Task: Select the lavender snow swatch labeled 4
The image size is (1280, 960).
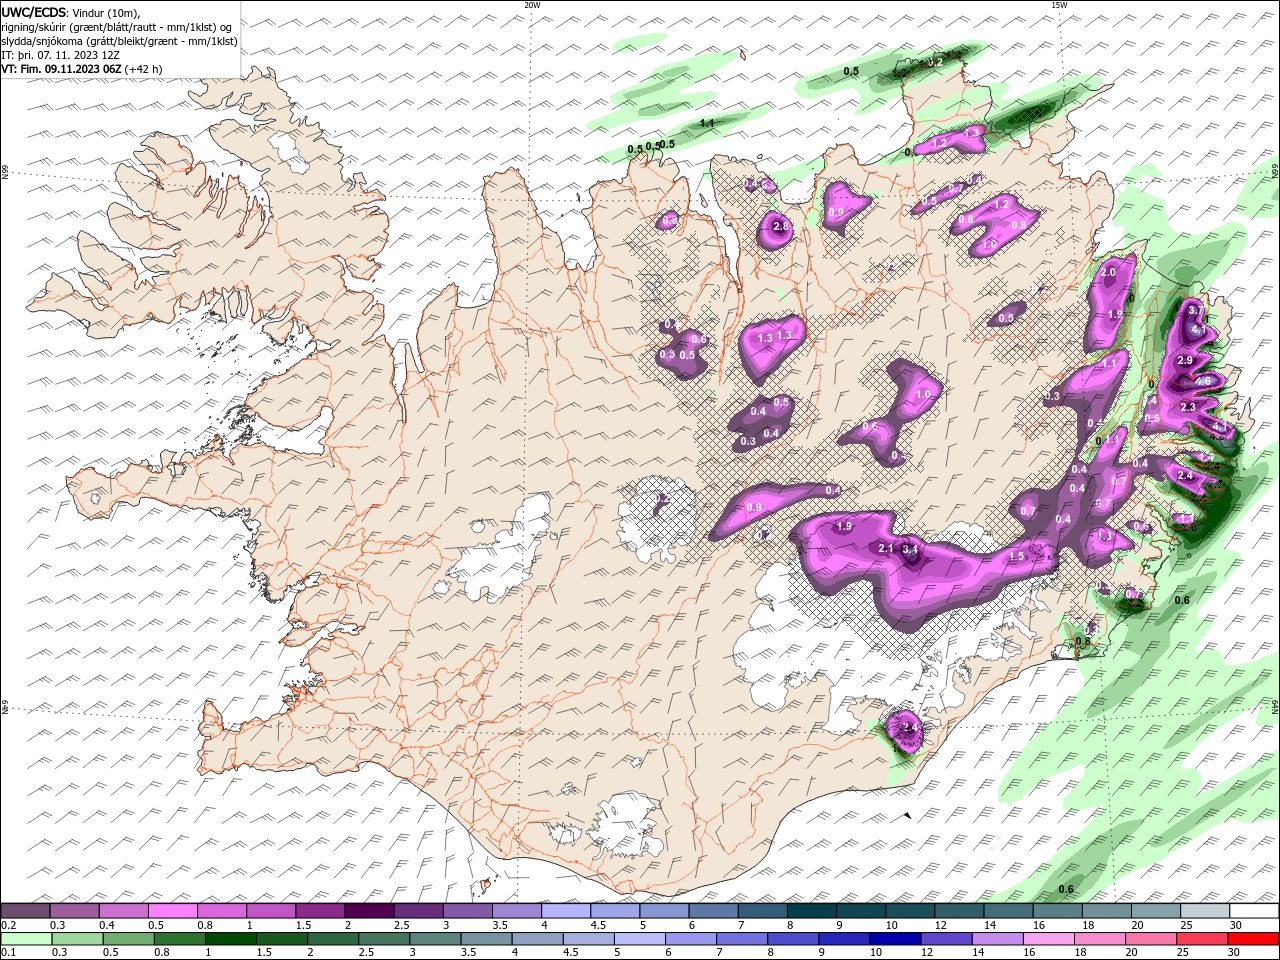Action: click(x=566, y=911)
